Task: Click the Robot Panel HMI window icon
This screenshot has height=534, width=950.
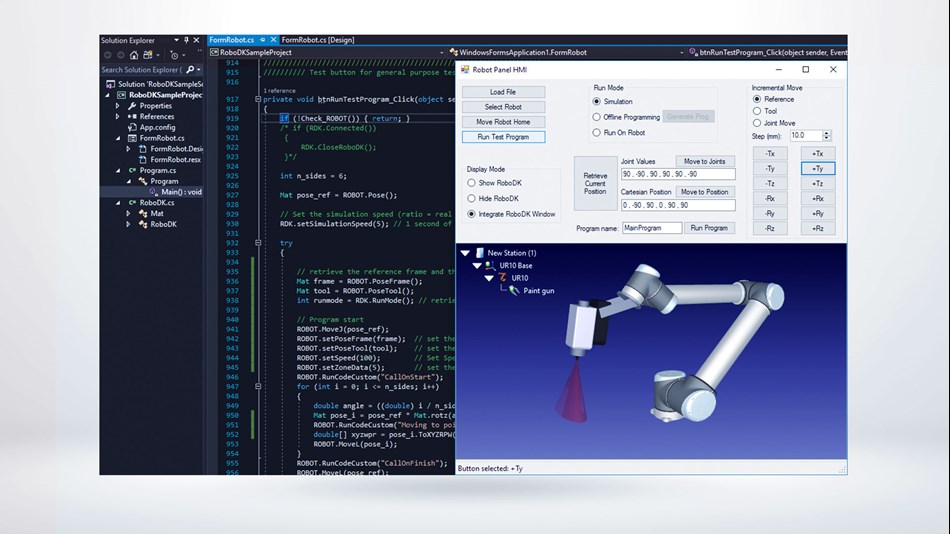Action: pos(465,70)
